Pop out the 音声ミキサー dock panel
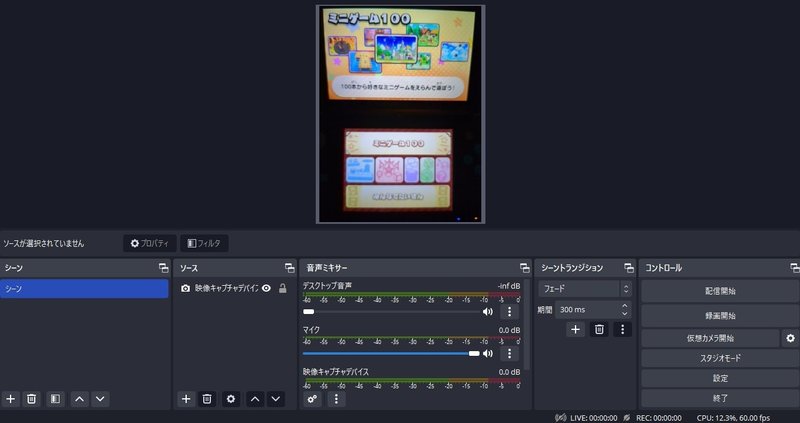This screenshot has width=800, height=423. click(524, 268)
